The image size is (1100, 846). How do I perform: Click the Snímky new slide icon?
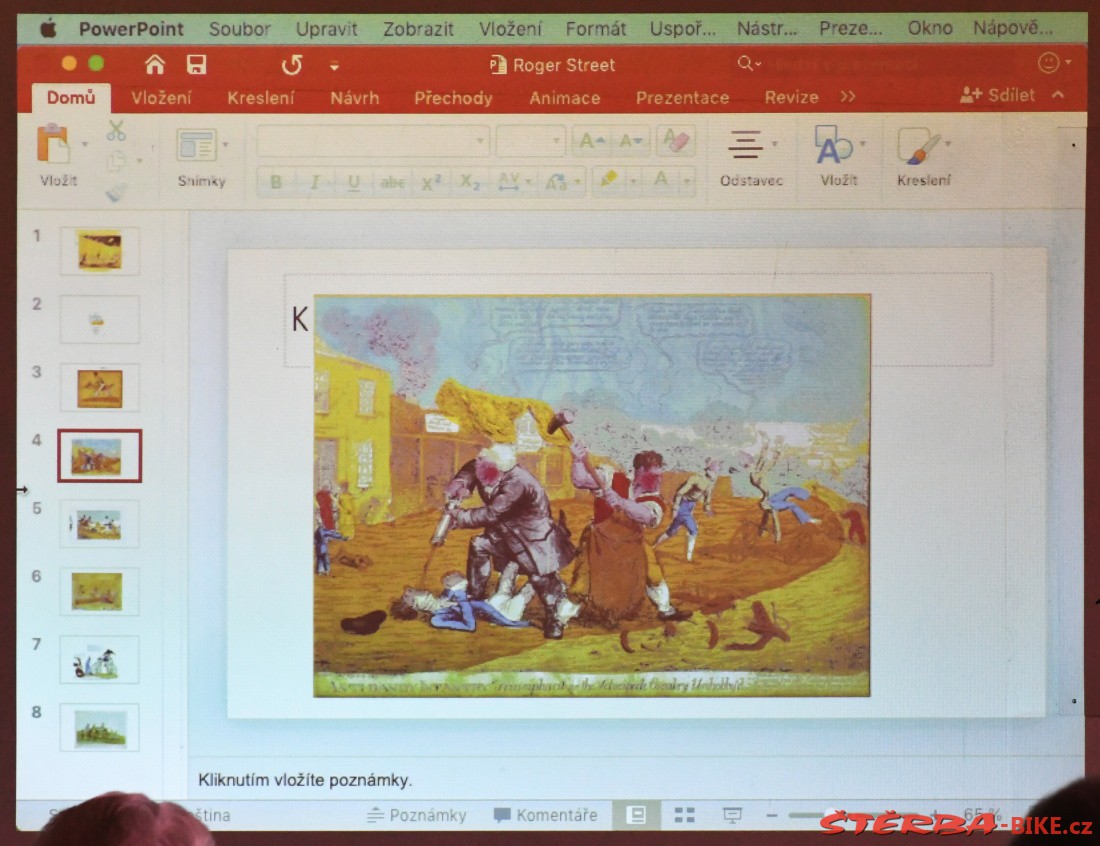(x=196, y=146)
